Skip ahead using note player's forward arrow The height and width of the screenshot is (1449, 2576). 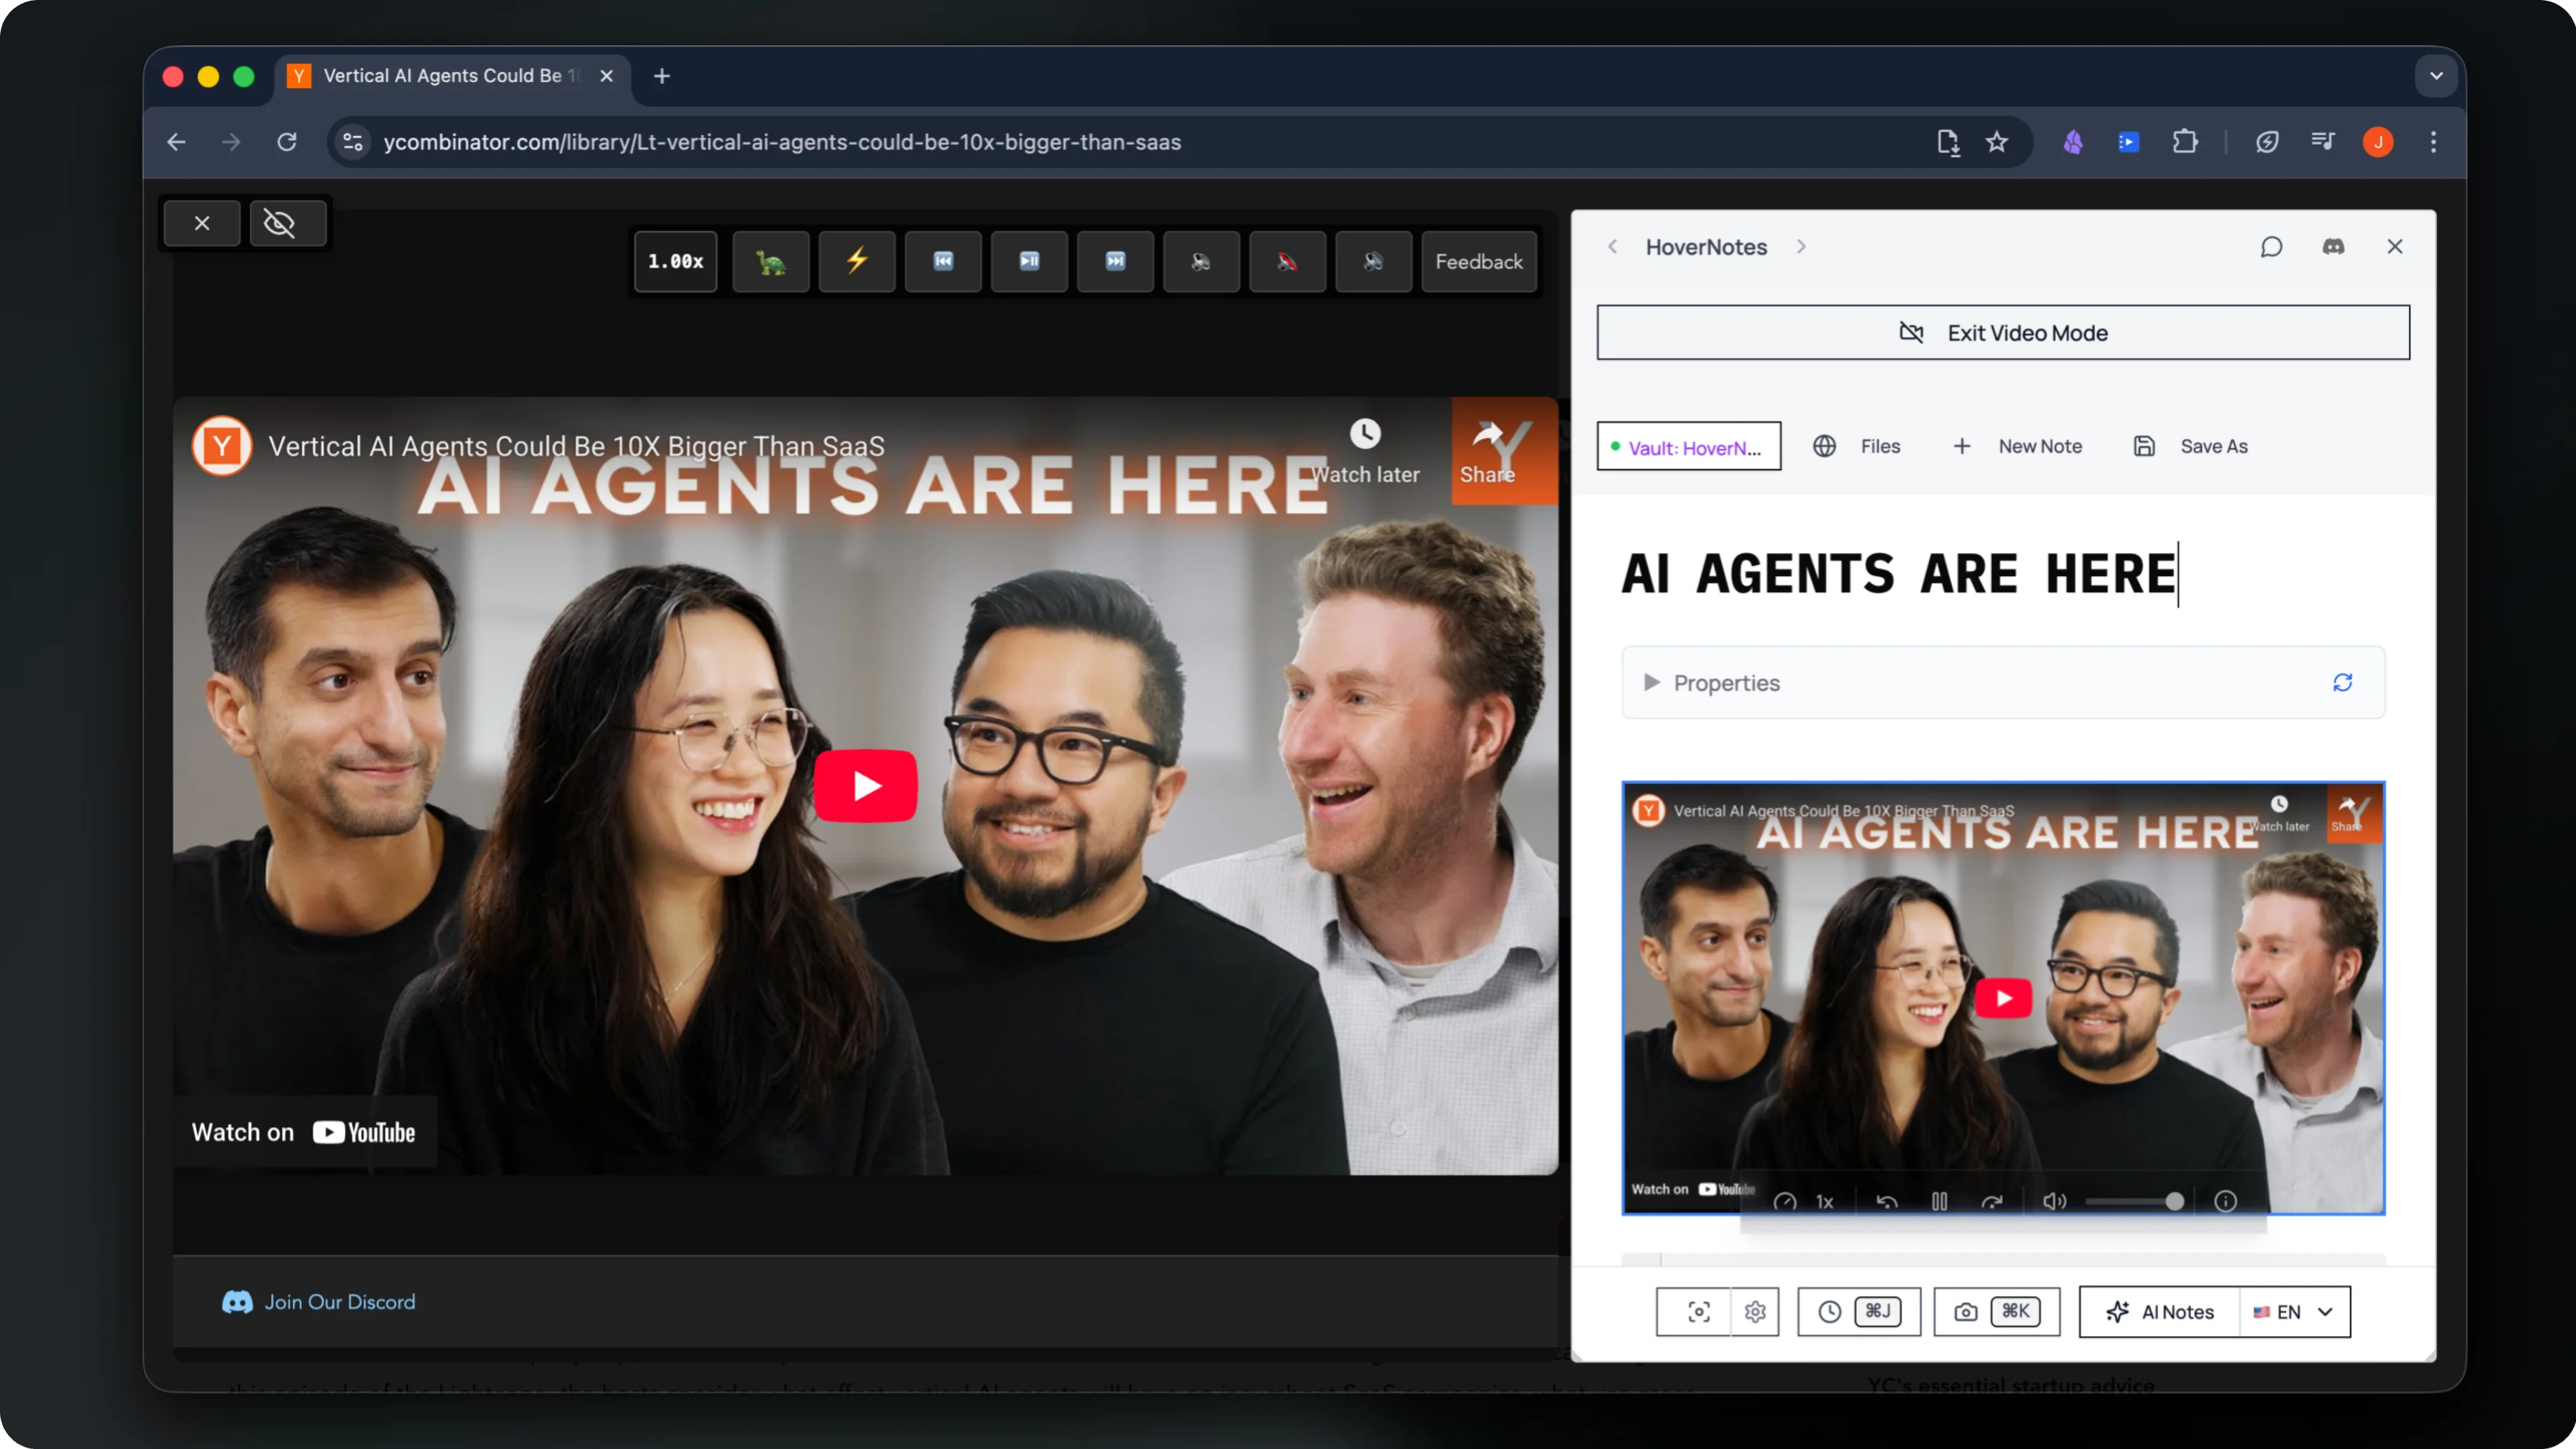pyautogui.click(x=1992, y=1201)
